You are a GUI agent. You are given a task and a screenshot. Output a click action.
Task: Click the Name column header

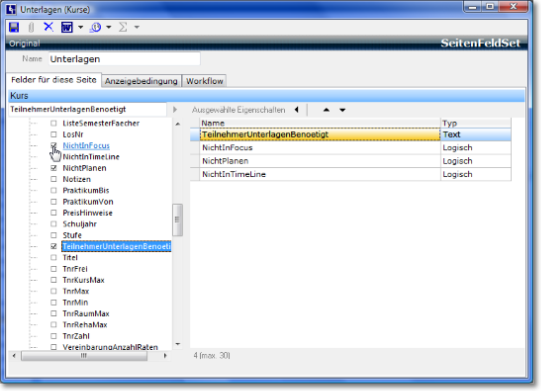pos(320,123)
